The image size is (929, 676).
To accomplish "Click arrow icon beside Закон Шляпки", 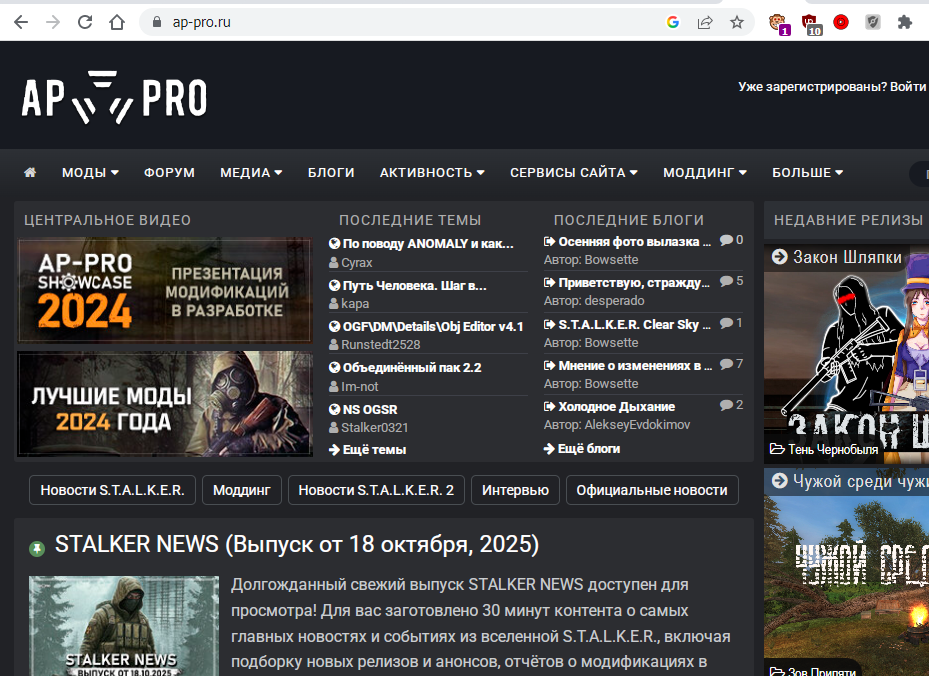I will pos(780,257).
